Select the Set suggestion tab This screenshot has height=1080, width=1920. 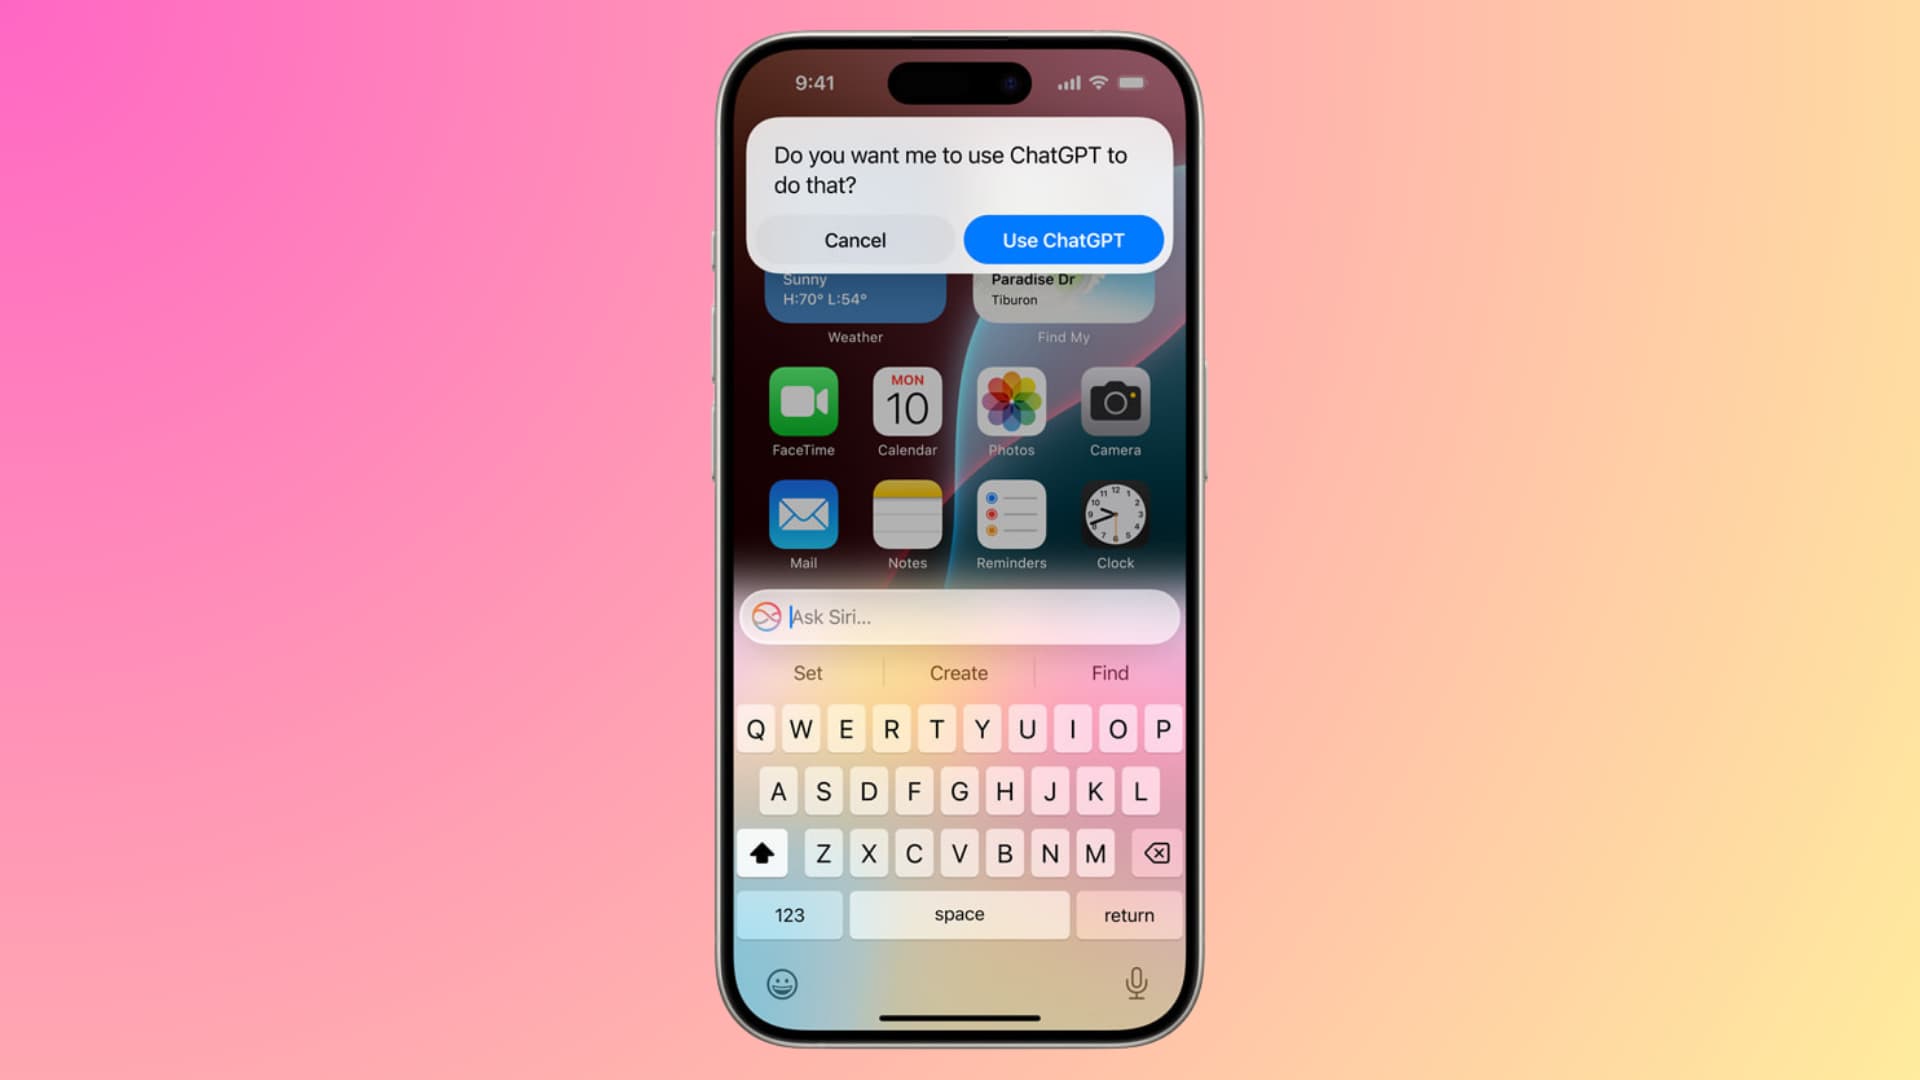804,673
